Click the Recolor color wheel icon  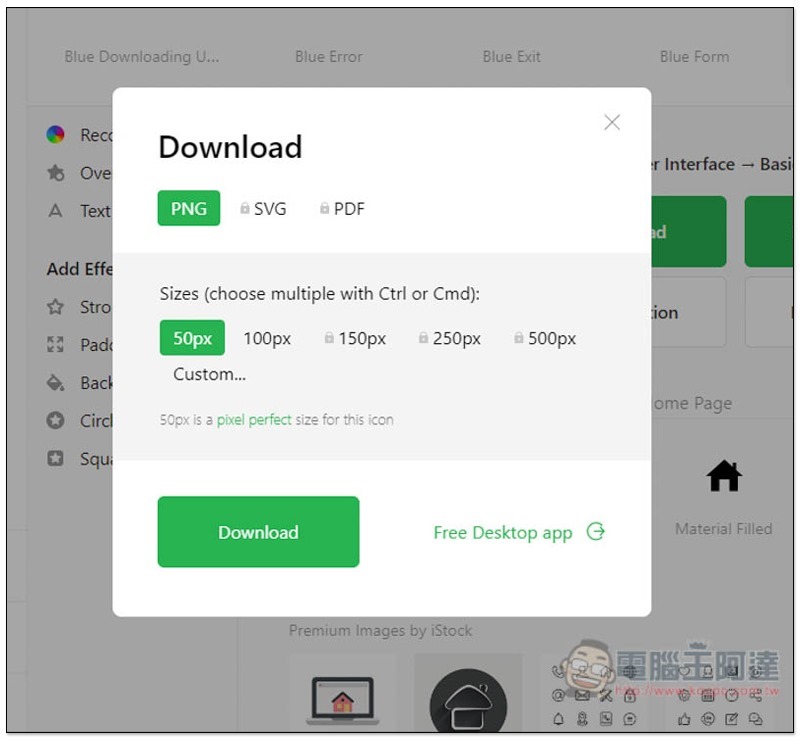[x=55, y=135]
